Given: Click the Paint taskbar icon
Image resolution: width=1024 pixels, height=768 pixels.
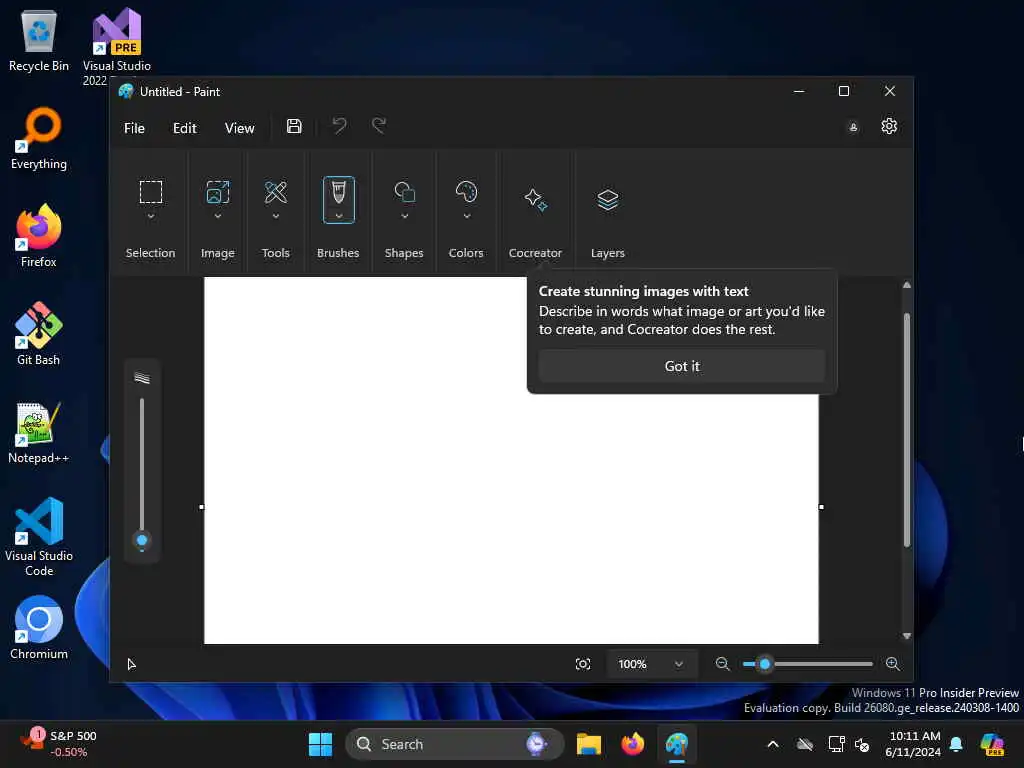Looking at the screenshot, I should 677,744.
